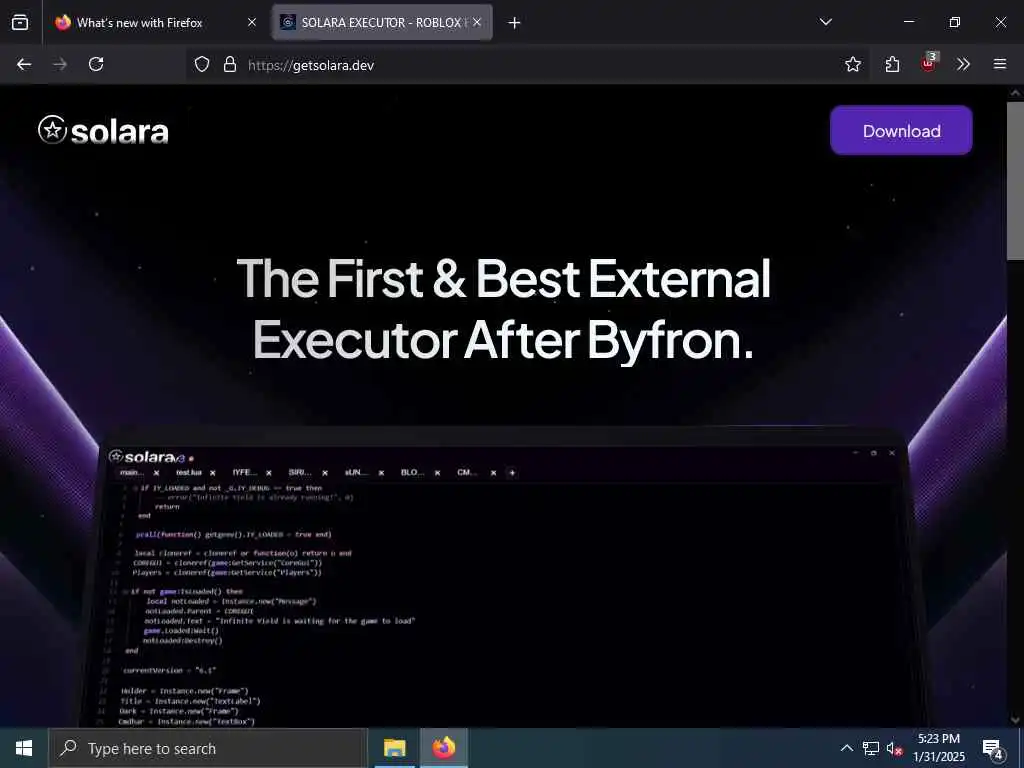
Task: Open Firefox application hamburger menu
Action: [x=1000, y=64]
